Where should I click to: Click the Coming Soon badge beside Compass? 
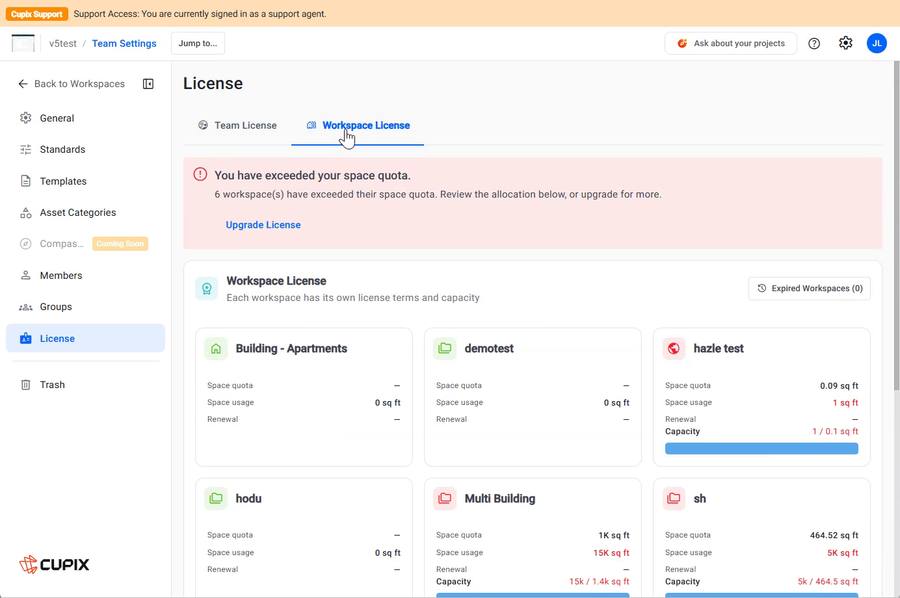(x=120, y=244)
